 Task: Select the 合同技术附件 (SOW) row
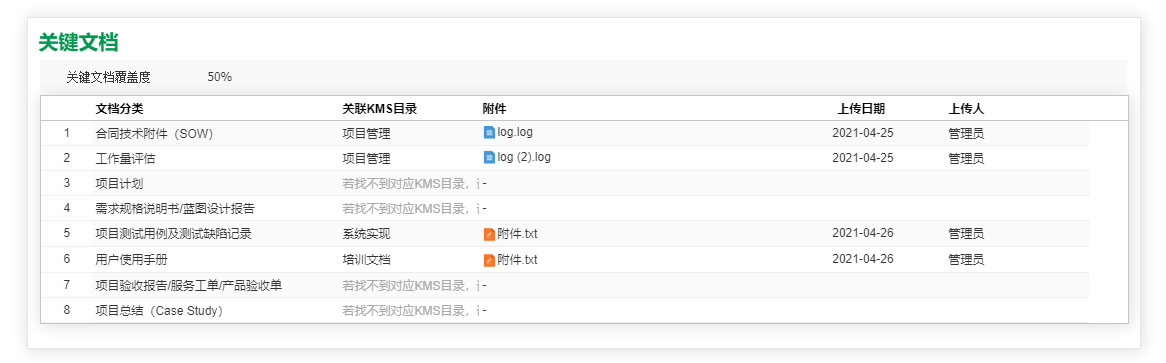pos(564,133)
